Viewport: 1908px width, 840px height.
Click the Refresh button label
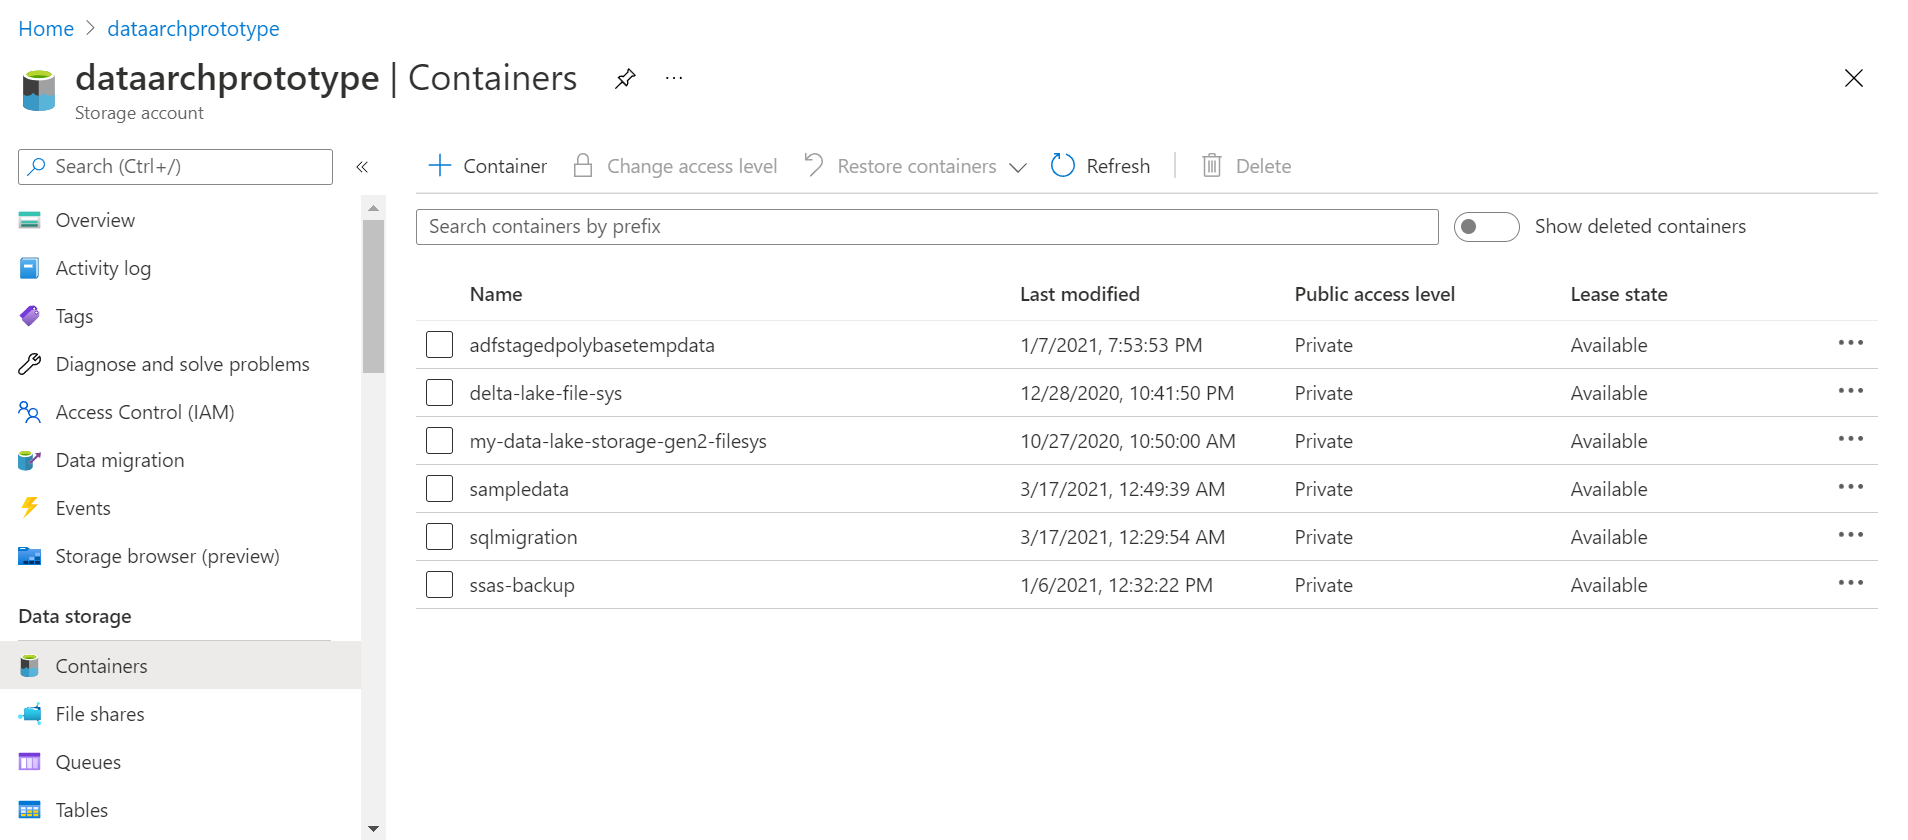(x=1118, y=166)
